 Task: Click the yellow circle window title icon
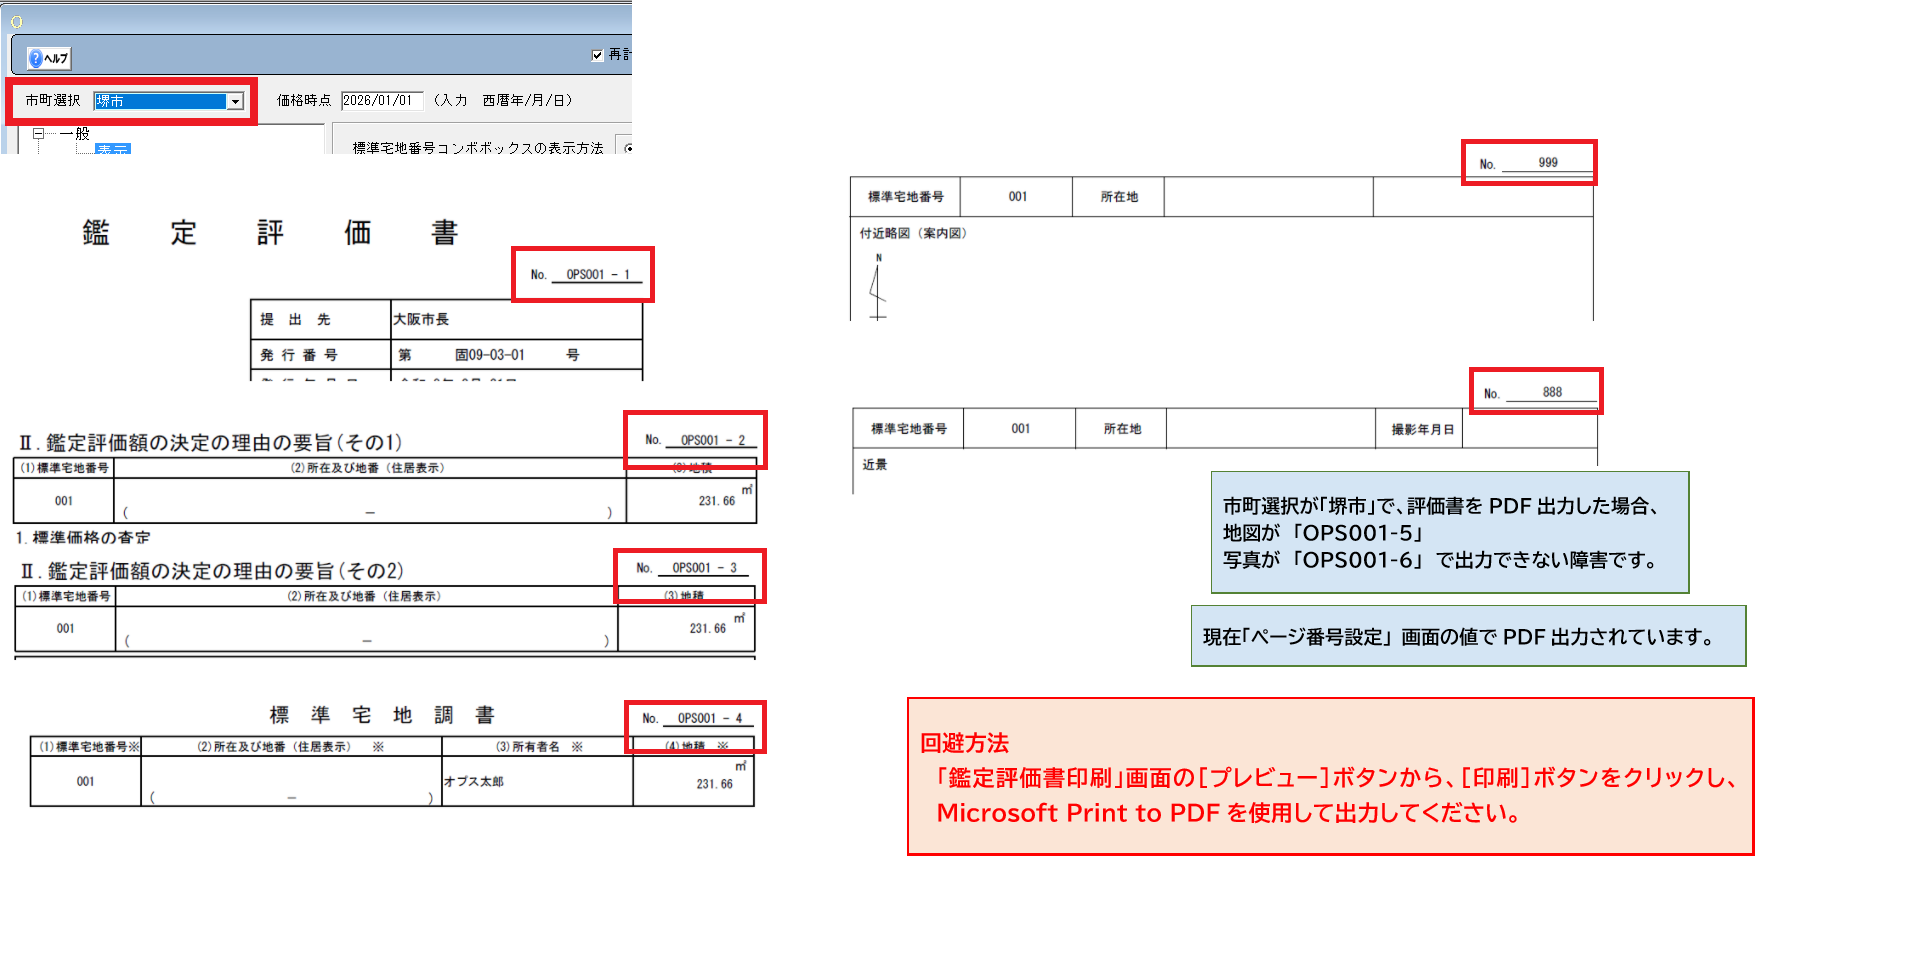point(16,21)
